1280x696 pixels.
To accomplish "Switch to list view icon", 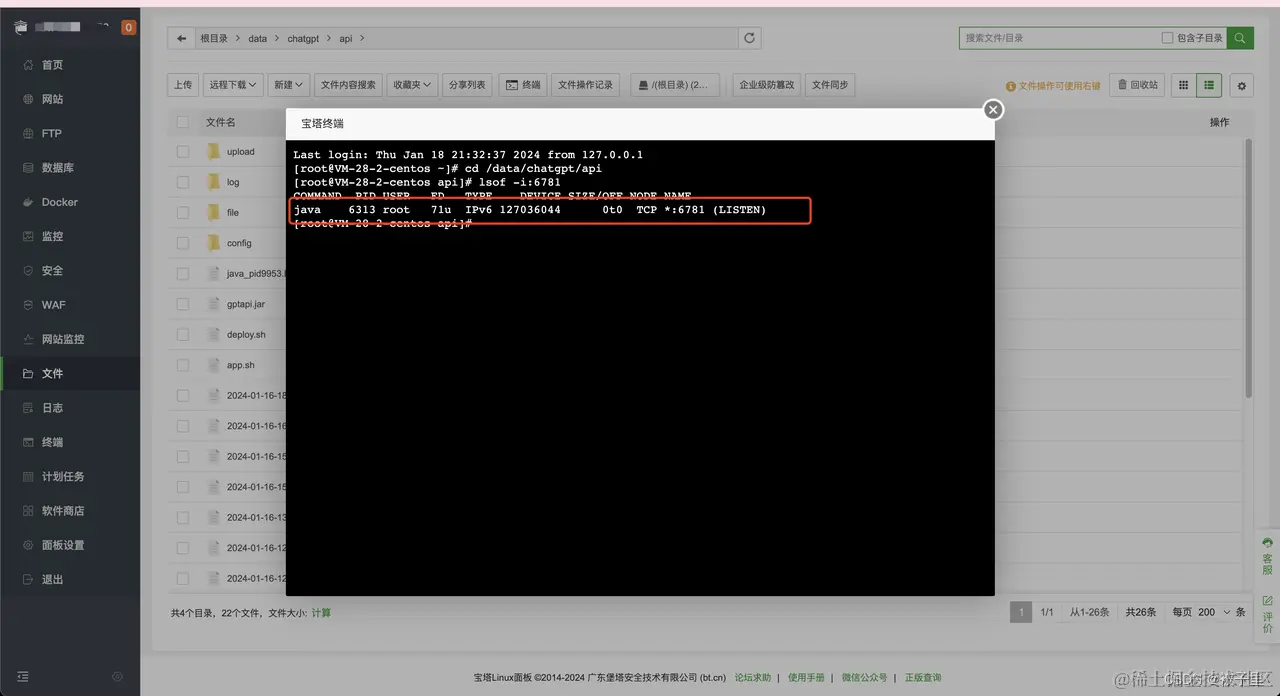I will [x=1209, y=85].
